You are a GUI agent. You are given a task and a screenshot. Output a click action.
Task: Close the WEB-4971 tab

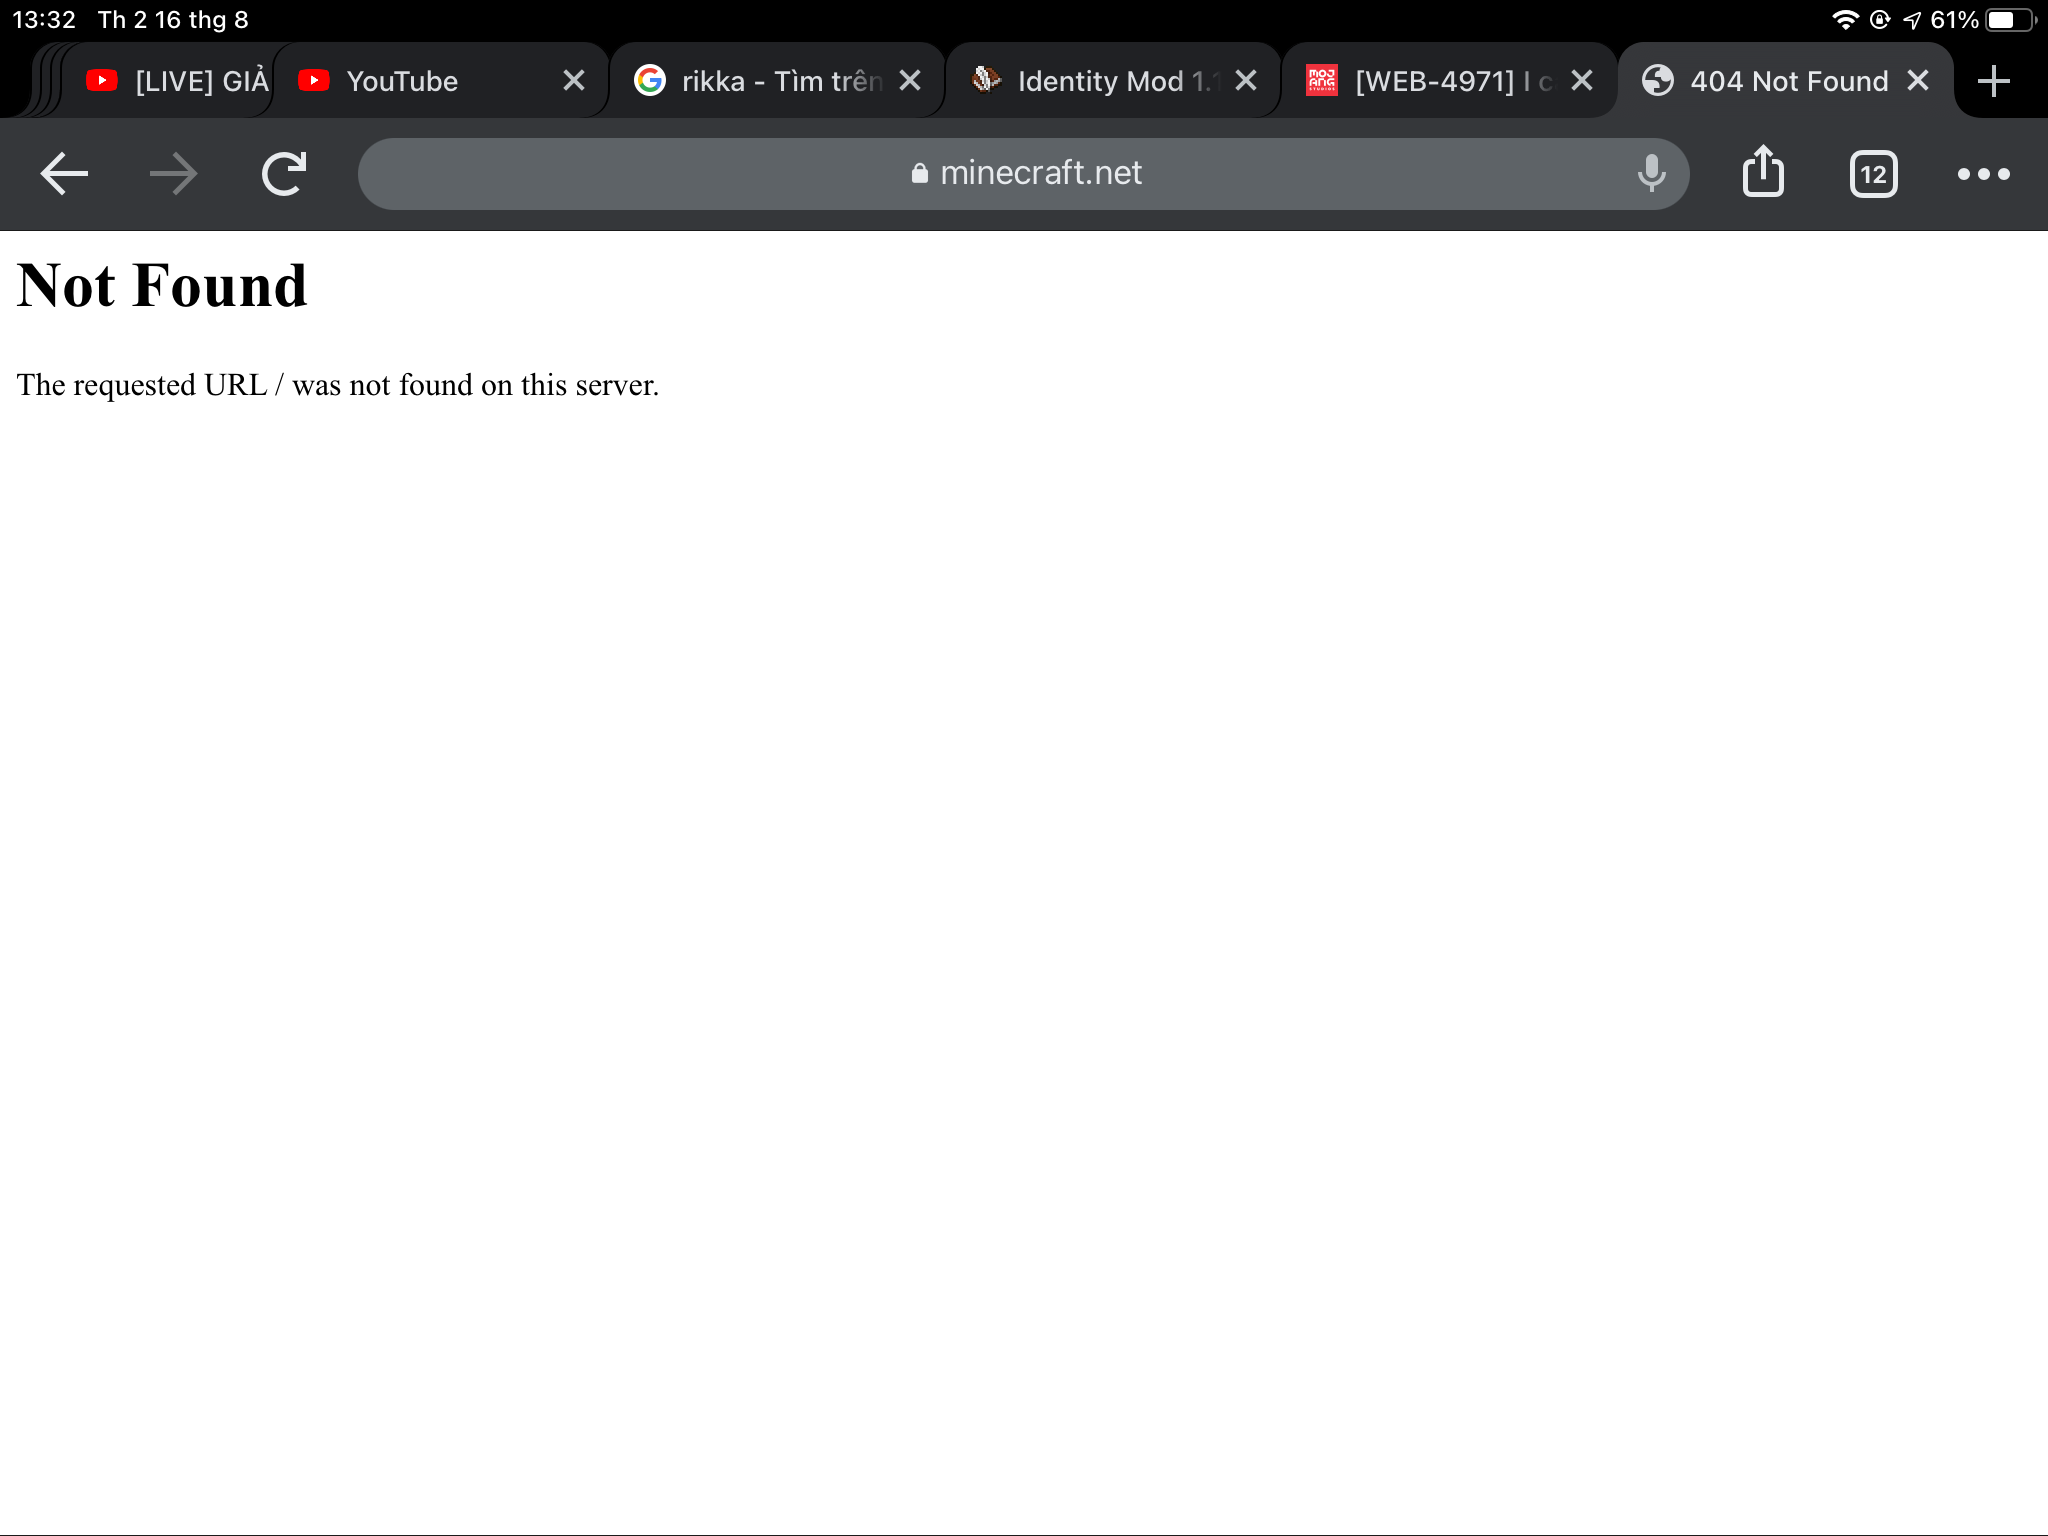click(1582, 81)
